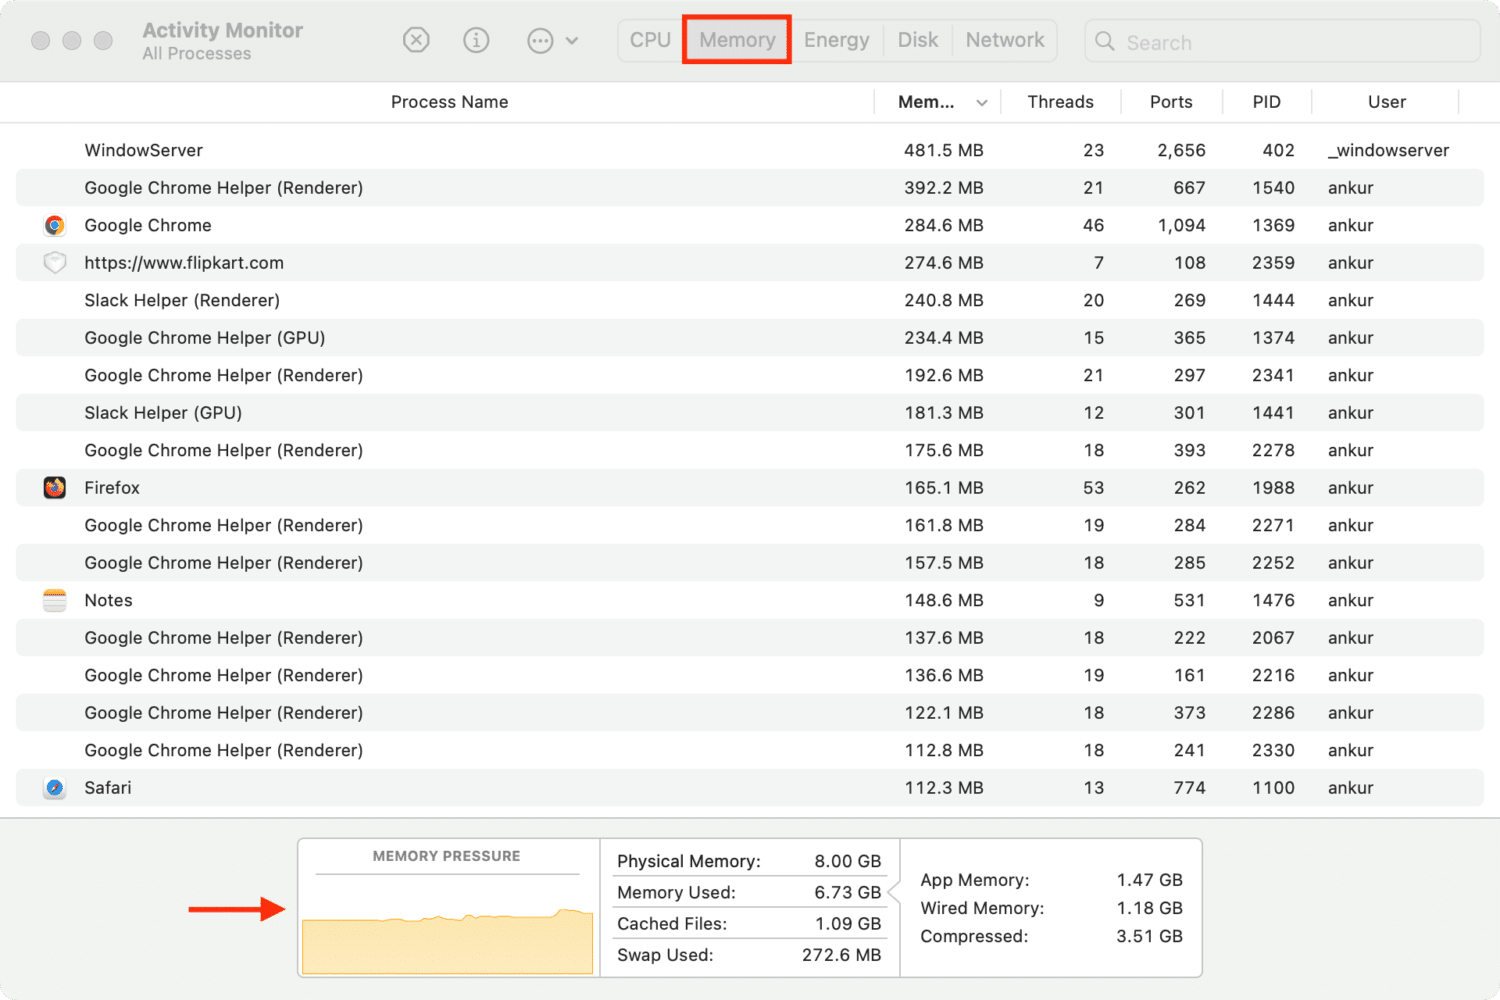Image resolution: width=1500 pixels, height=1000 pixels.
Task: Toggle the Memory column sort arrow
Action: [982, 103]
